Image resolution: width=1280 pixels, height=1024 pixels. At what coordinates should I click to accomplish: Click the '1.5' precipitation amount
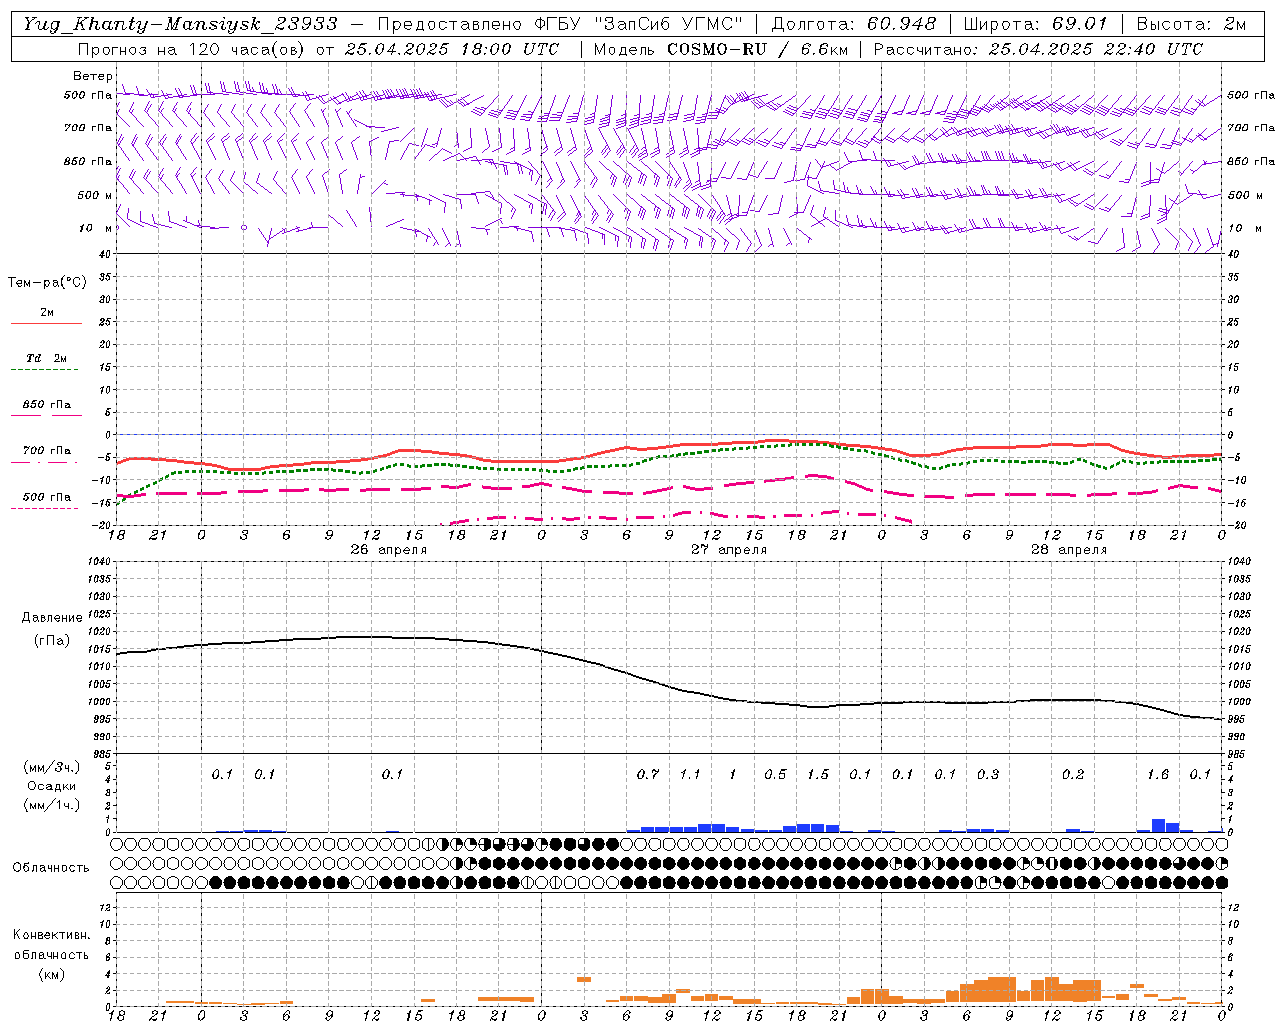tap(818, 775)
